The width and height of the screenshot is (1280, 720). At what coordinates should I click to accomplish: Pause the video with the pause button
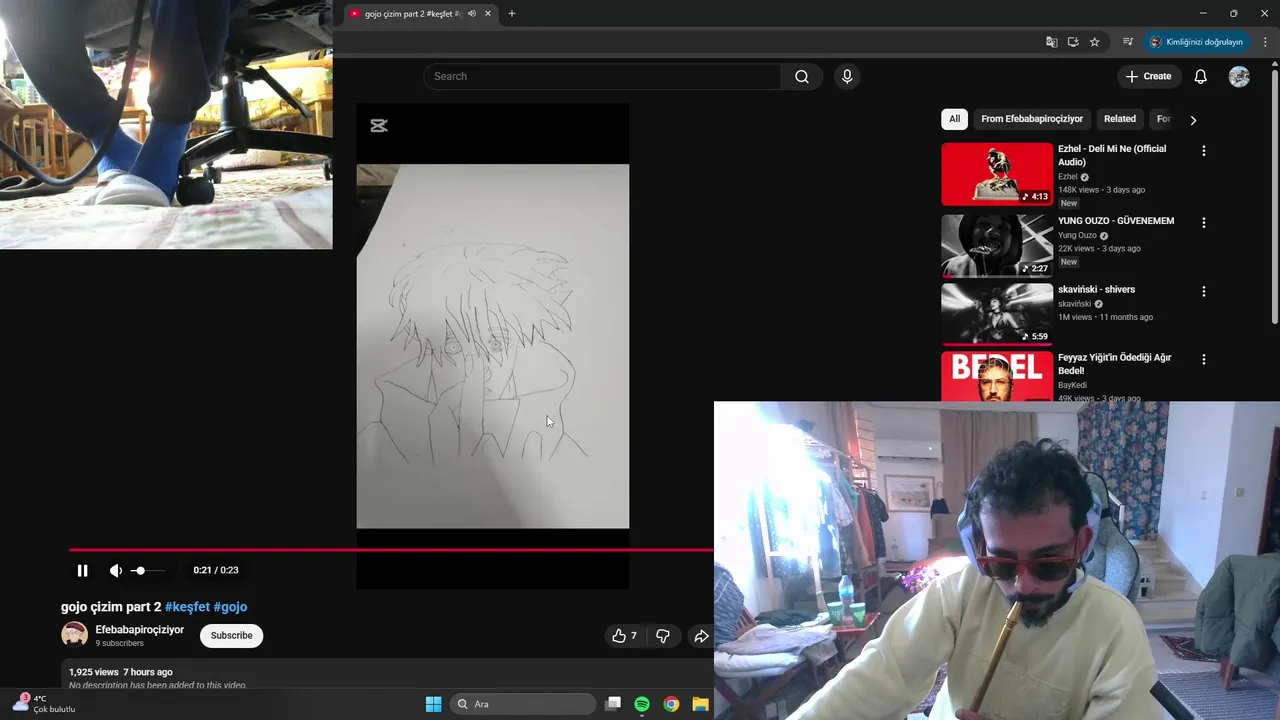point(82,570)
